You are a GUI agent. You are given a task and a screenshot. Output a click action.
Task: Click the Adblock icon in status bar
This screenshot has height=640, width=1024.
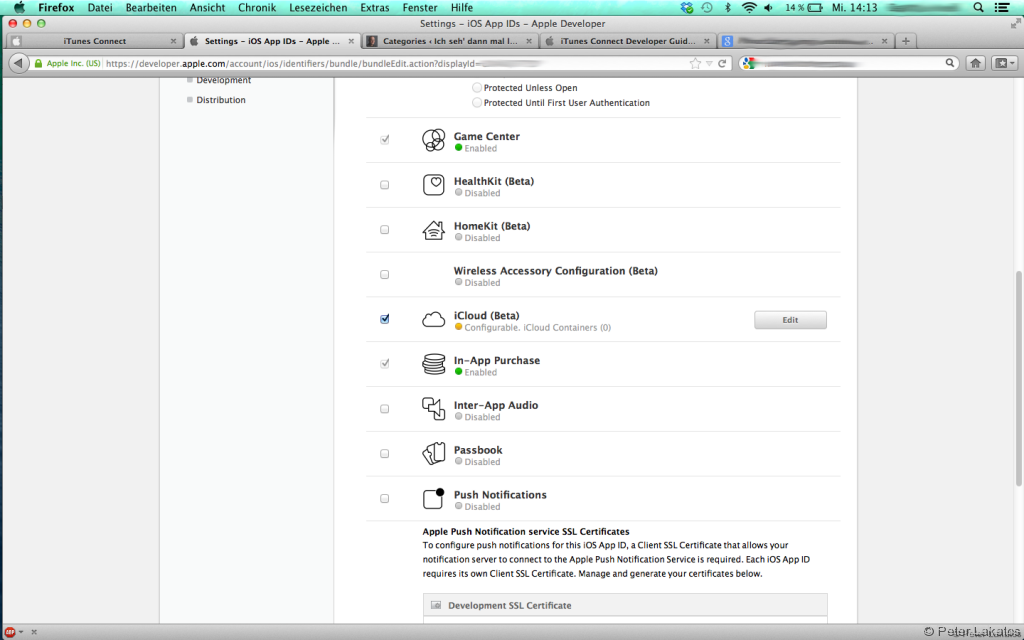(10, 632)
